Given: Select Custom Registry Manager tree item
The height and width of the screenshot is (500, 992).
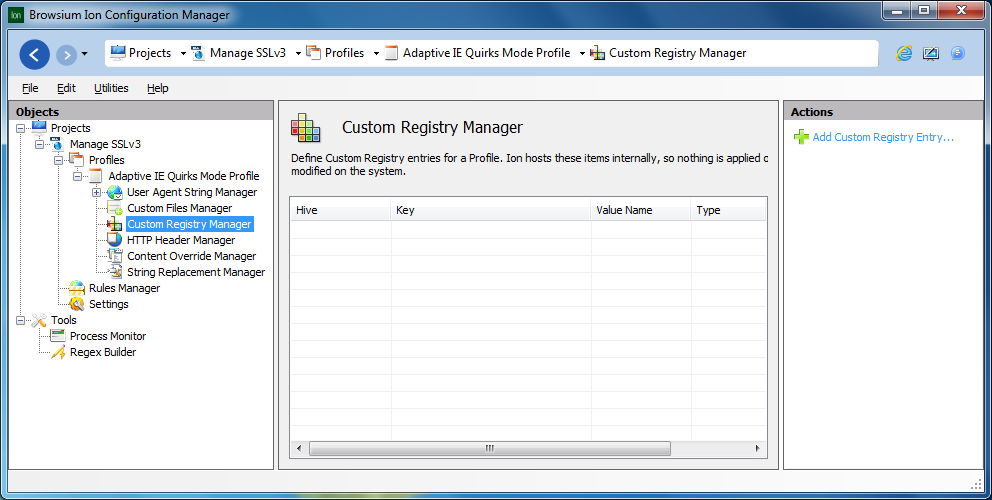Looking at the screenshot, I should (189, 224).
